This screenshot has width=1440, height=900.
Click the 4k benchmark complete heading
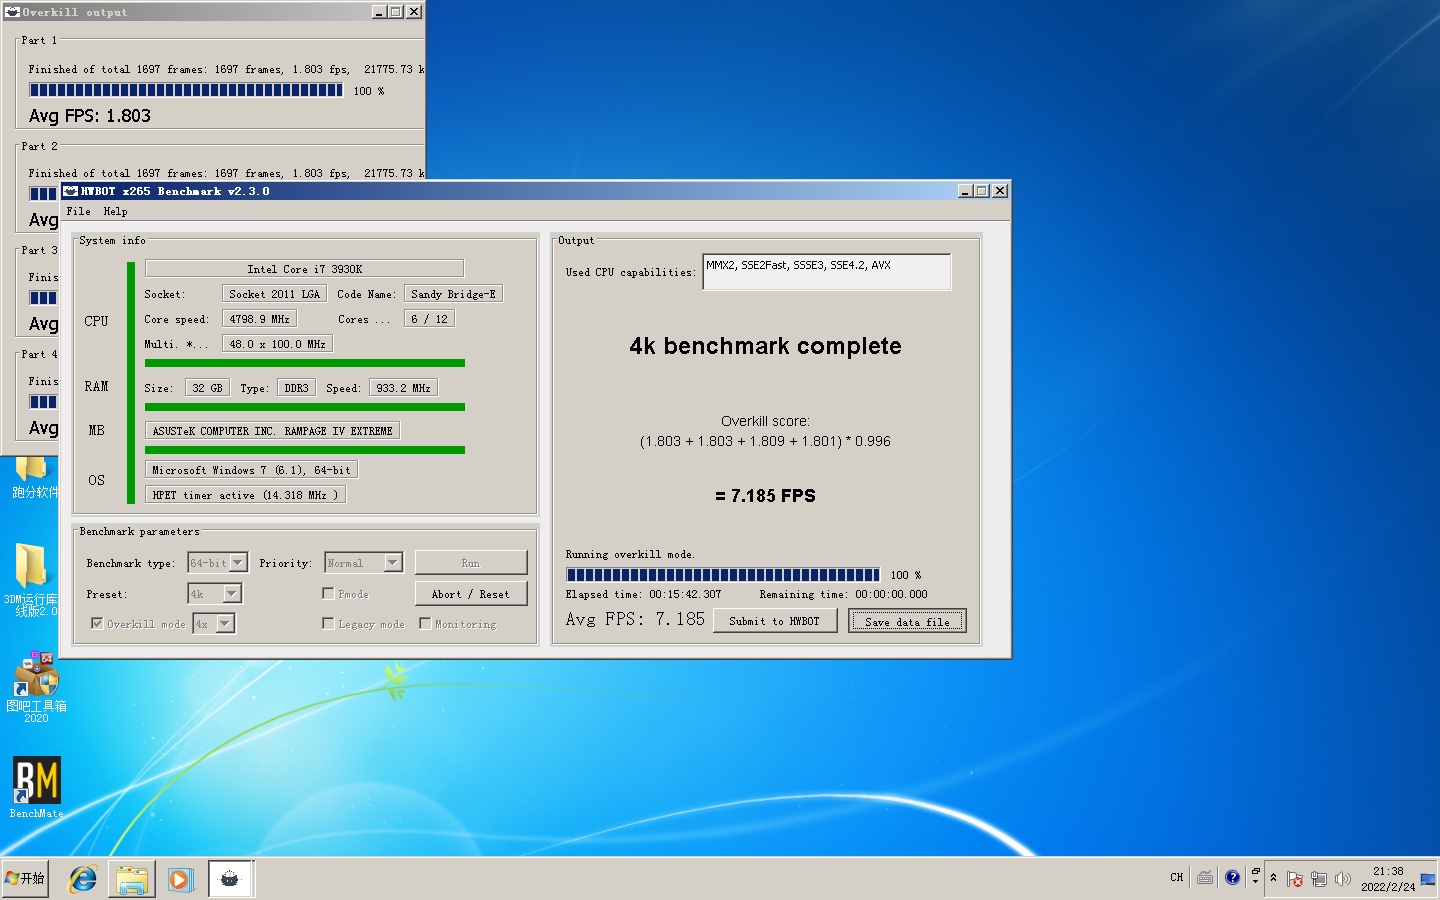(765, 346)
